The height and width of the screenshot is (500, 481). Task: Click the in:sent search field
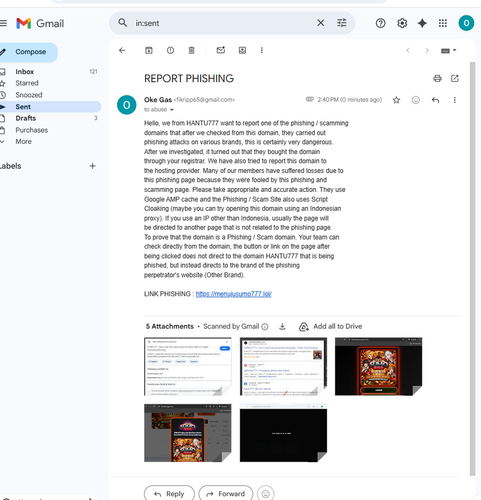(223, 23)
